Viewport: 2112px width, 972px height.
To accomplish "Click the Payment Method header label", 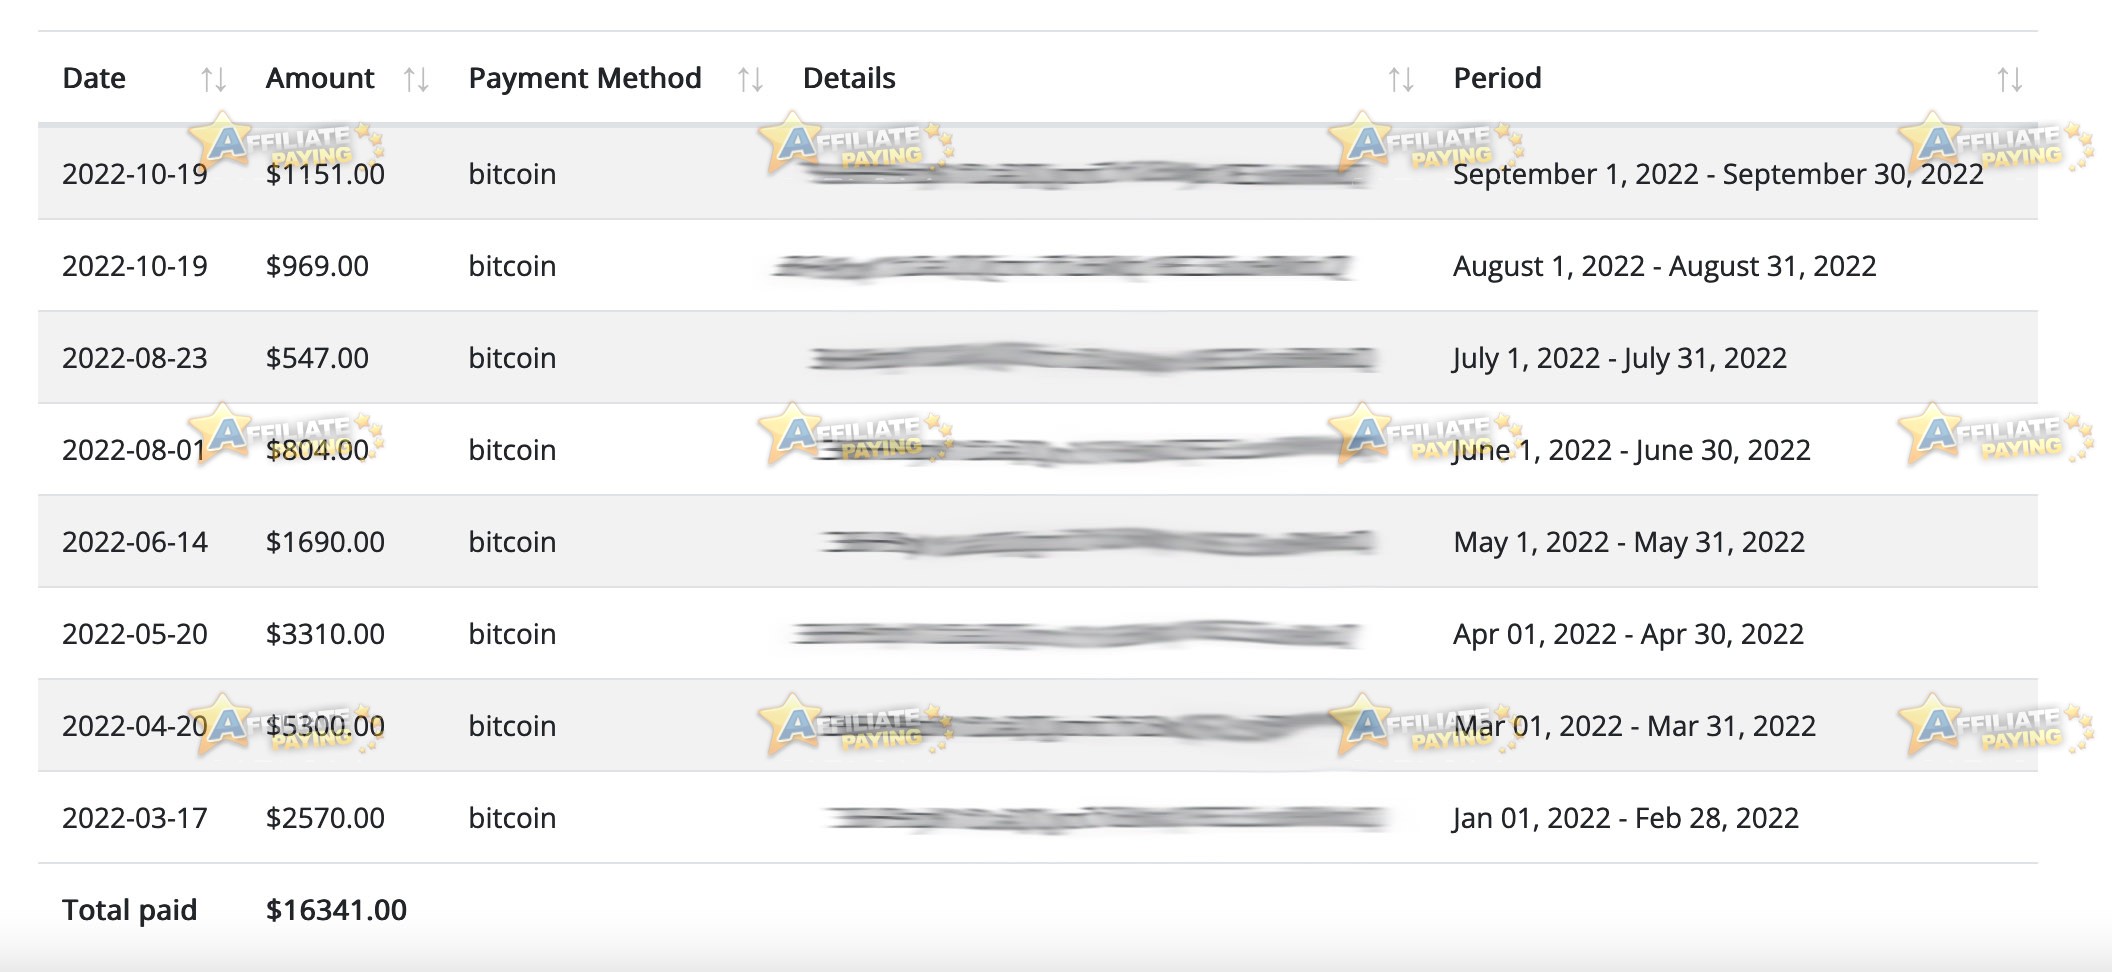I will [x=585, y=78].
